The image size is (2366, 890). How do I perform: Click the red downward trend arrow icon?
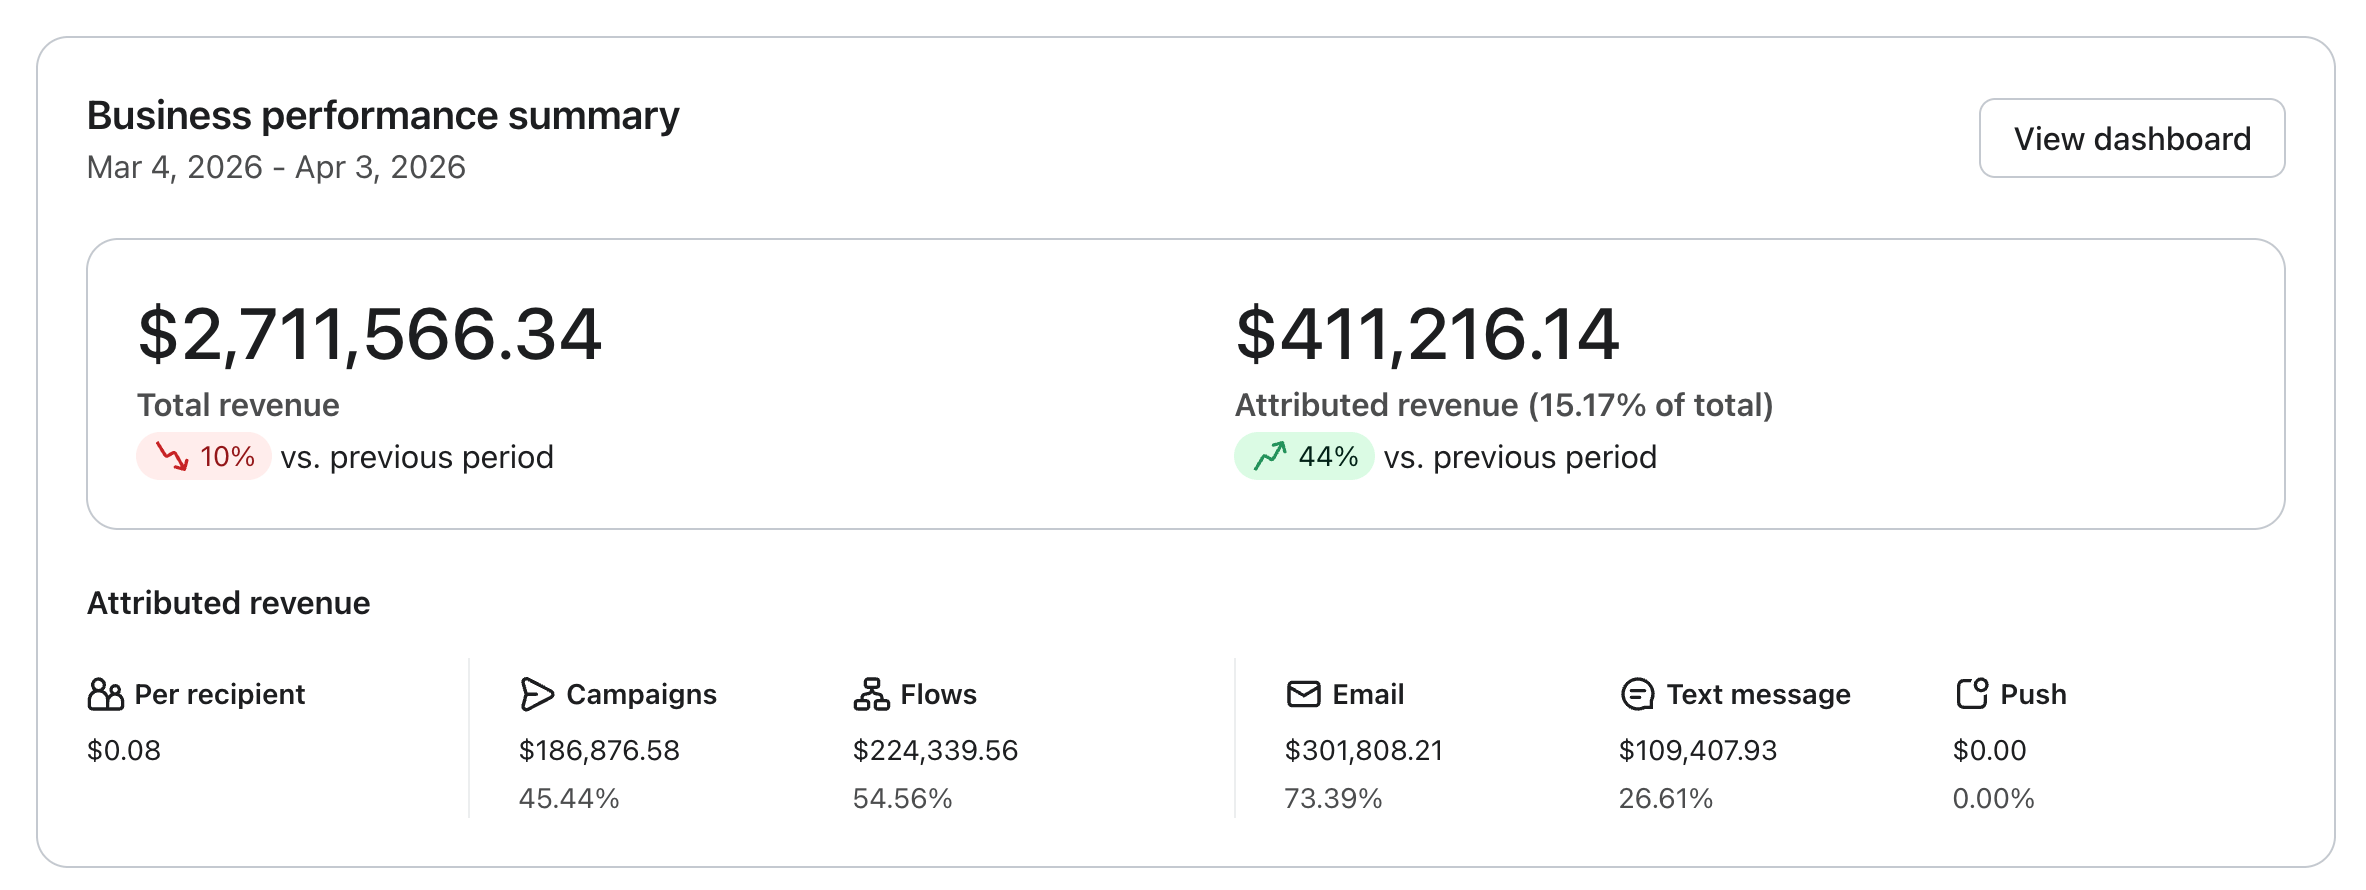pos(172,457)
